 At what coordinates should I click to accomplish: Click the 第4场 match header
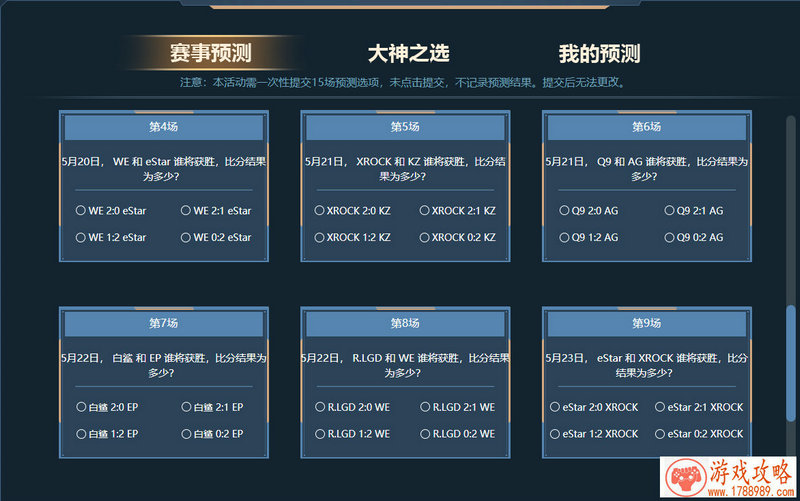pos(164,127)
